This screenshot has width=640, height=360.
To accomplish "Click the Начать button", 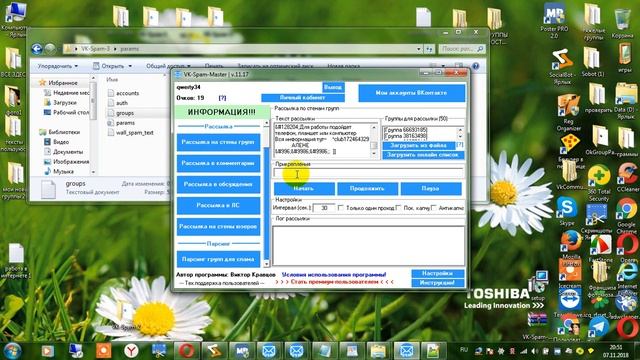I will point(304,189).
